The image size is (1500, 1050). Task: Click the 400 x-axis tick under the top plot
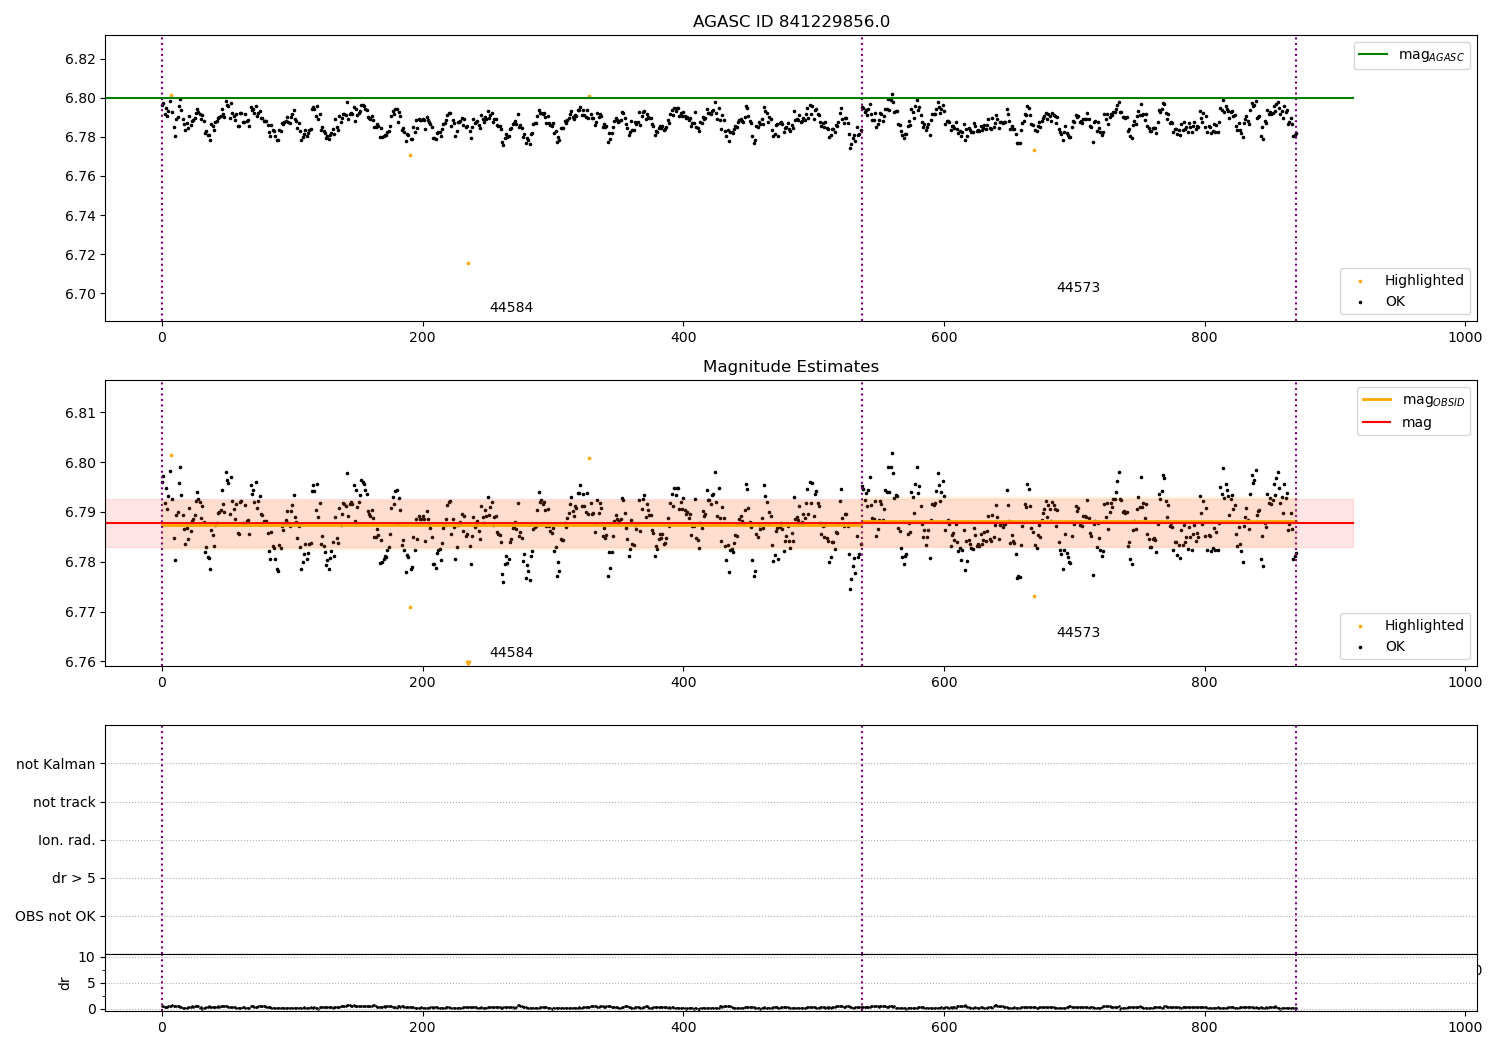point(683,338)
